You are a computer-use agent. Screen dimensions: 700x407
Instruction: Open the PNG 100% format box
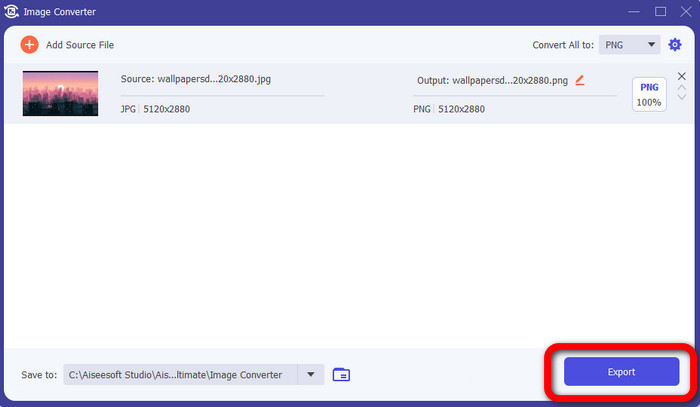click(x=649, y=95)
